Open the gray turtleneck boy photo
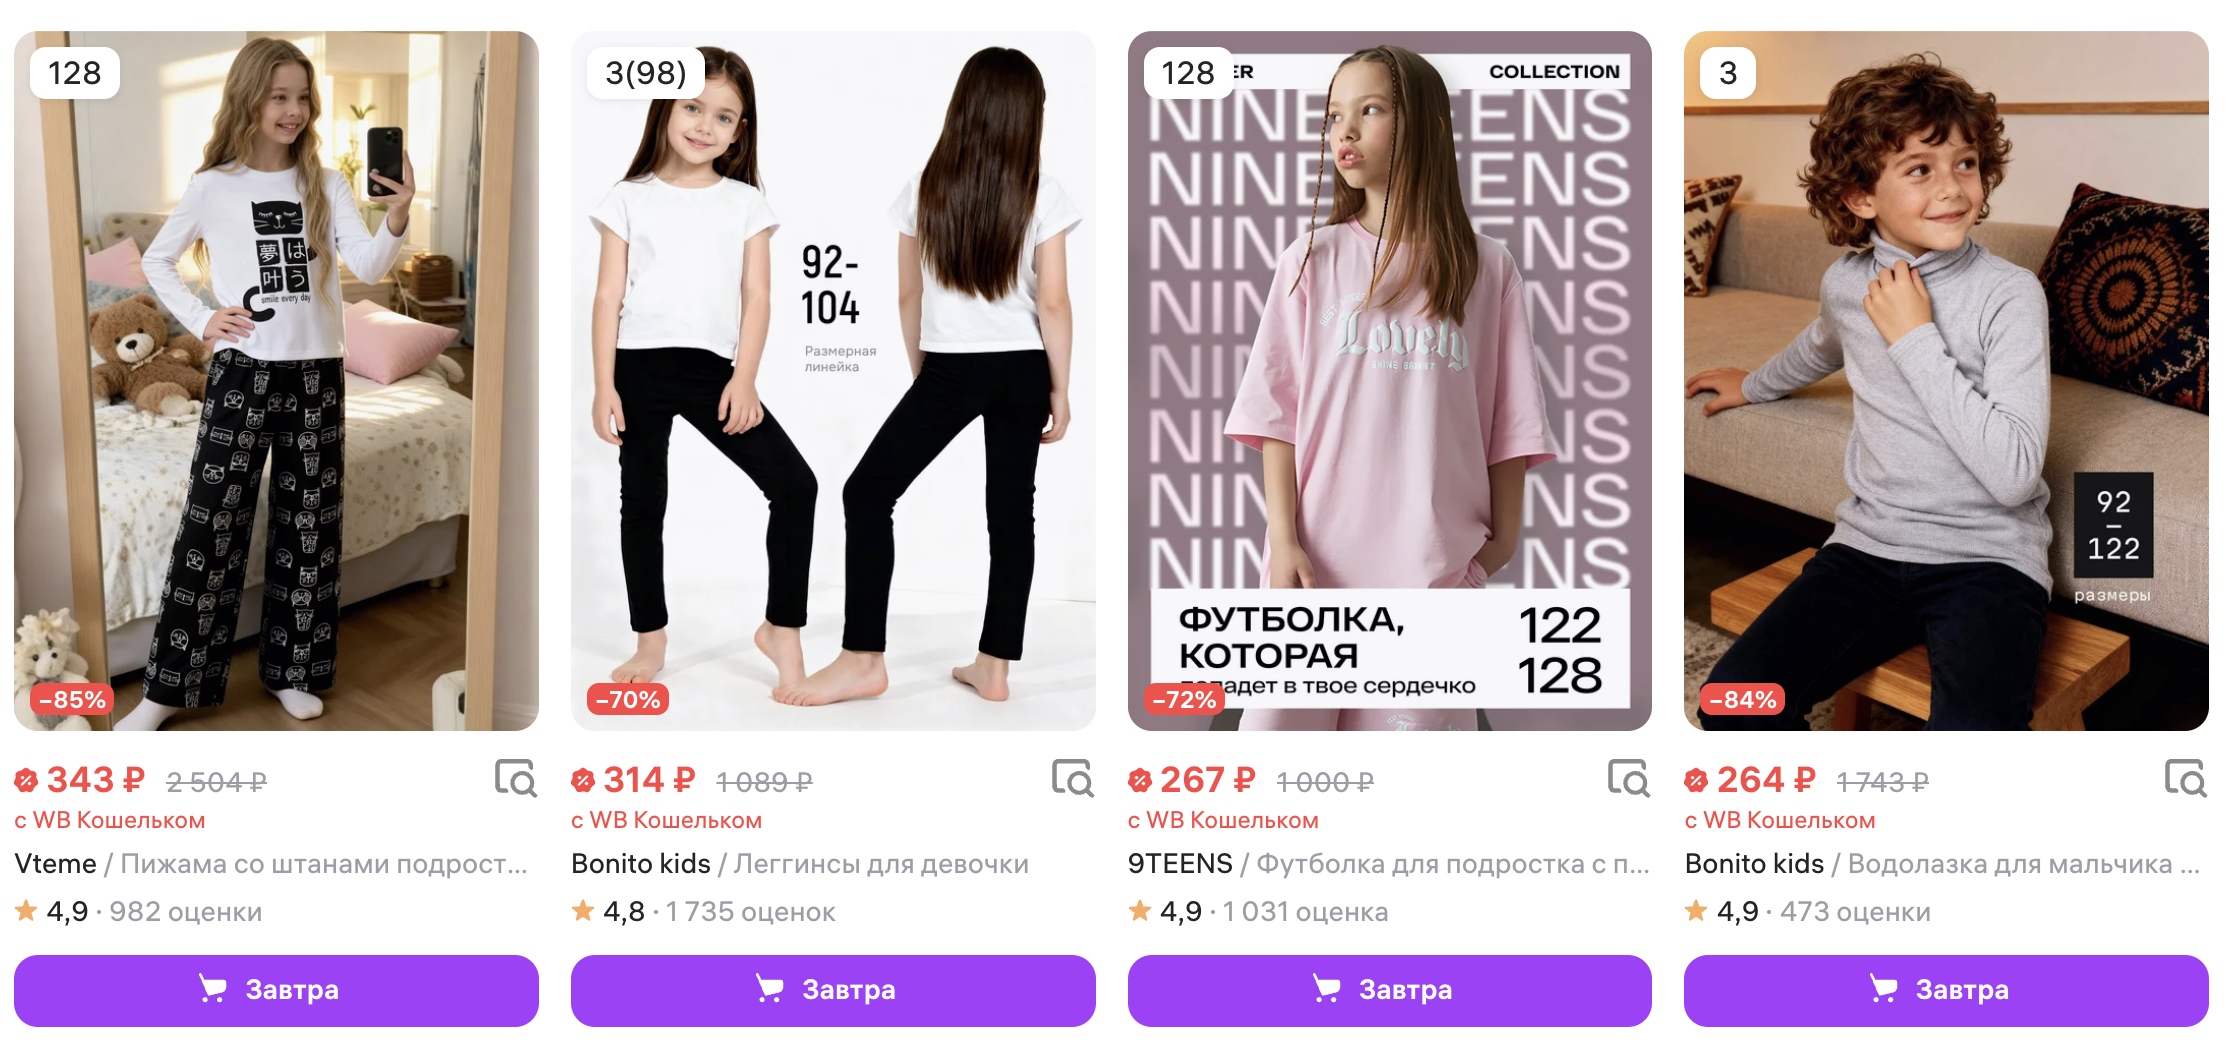 (x=1946, y=380)
